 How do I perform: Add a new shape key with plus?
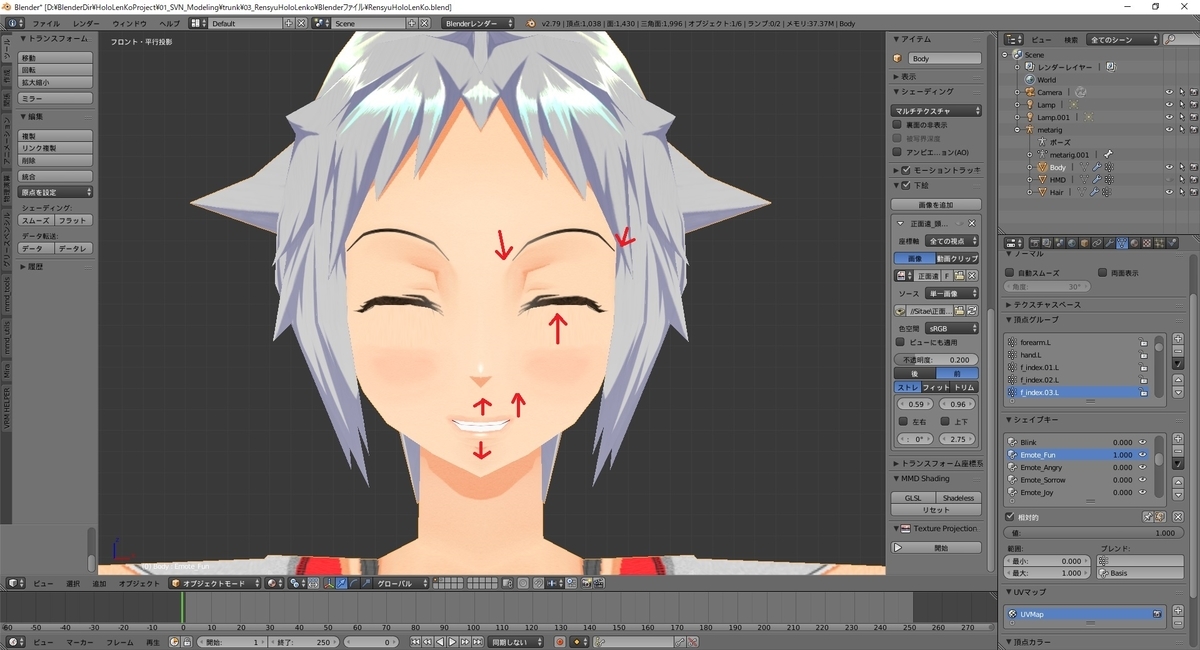[x=1177, y=439]
